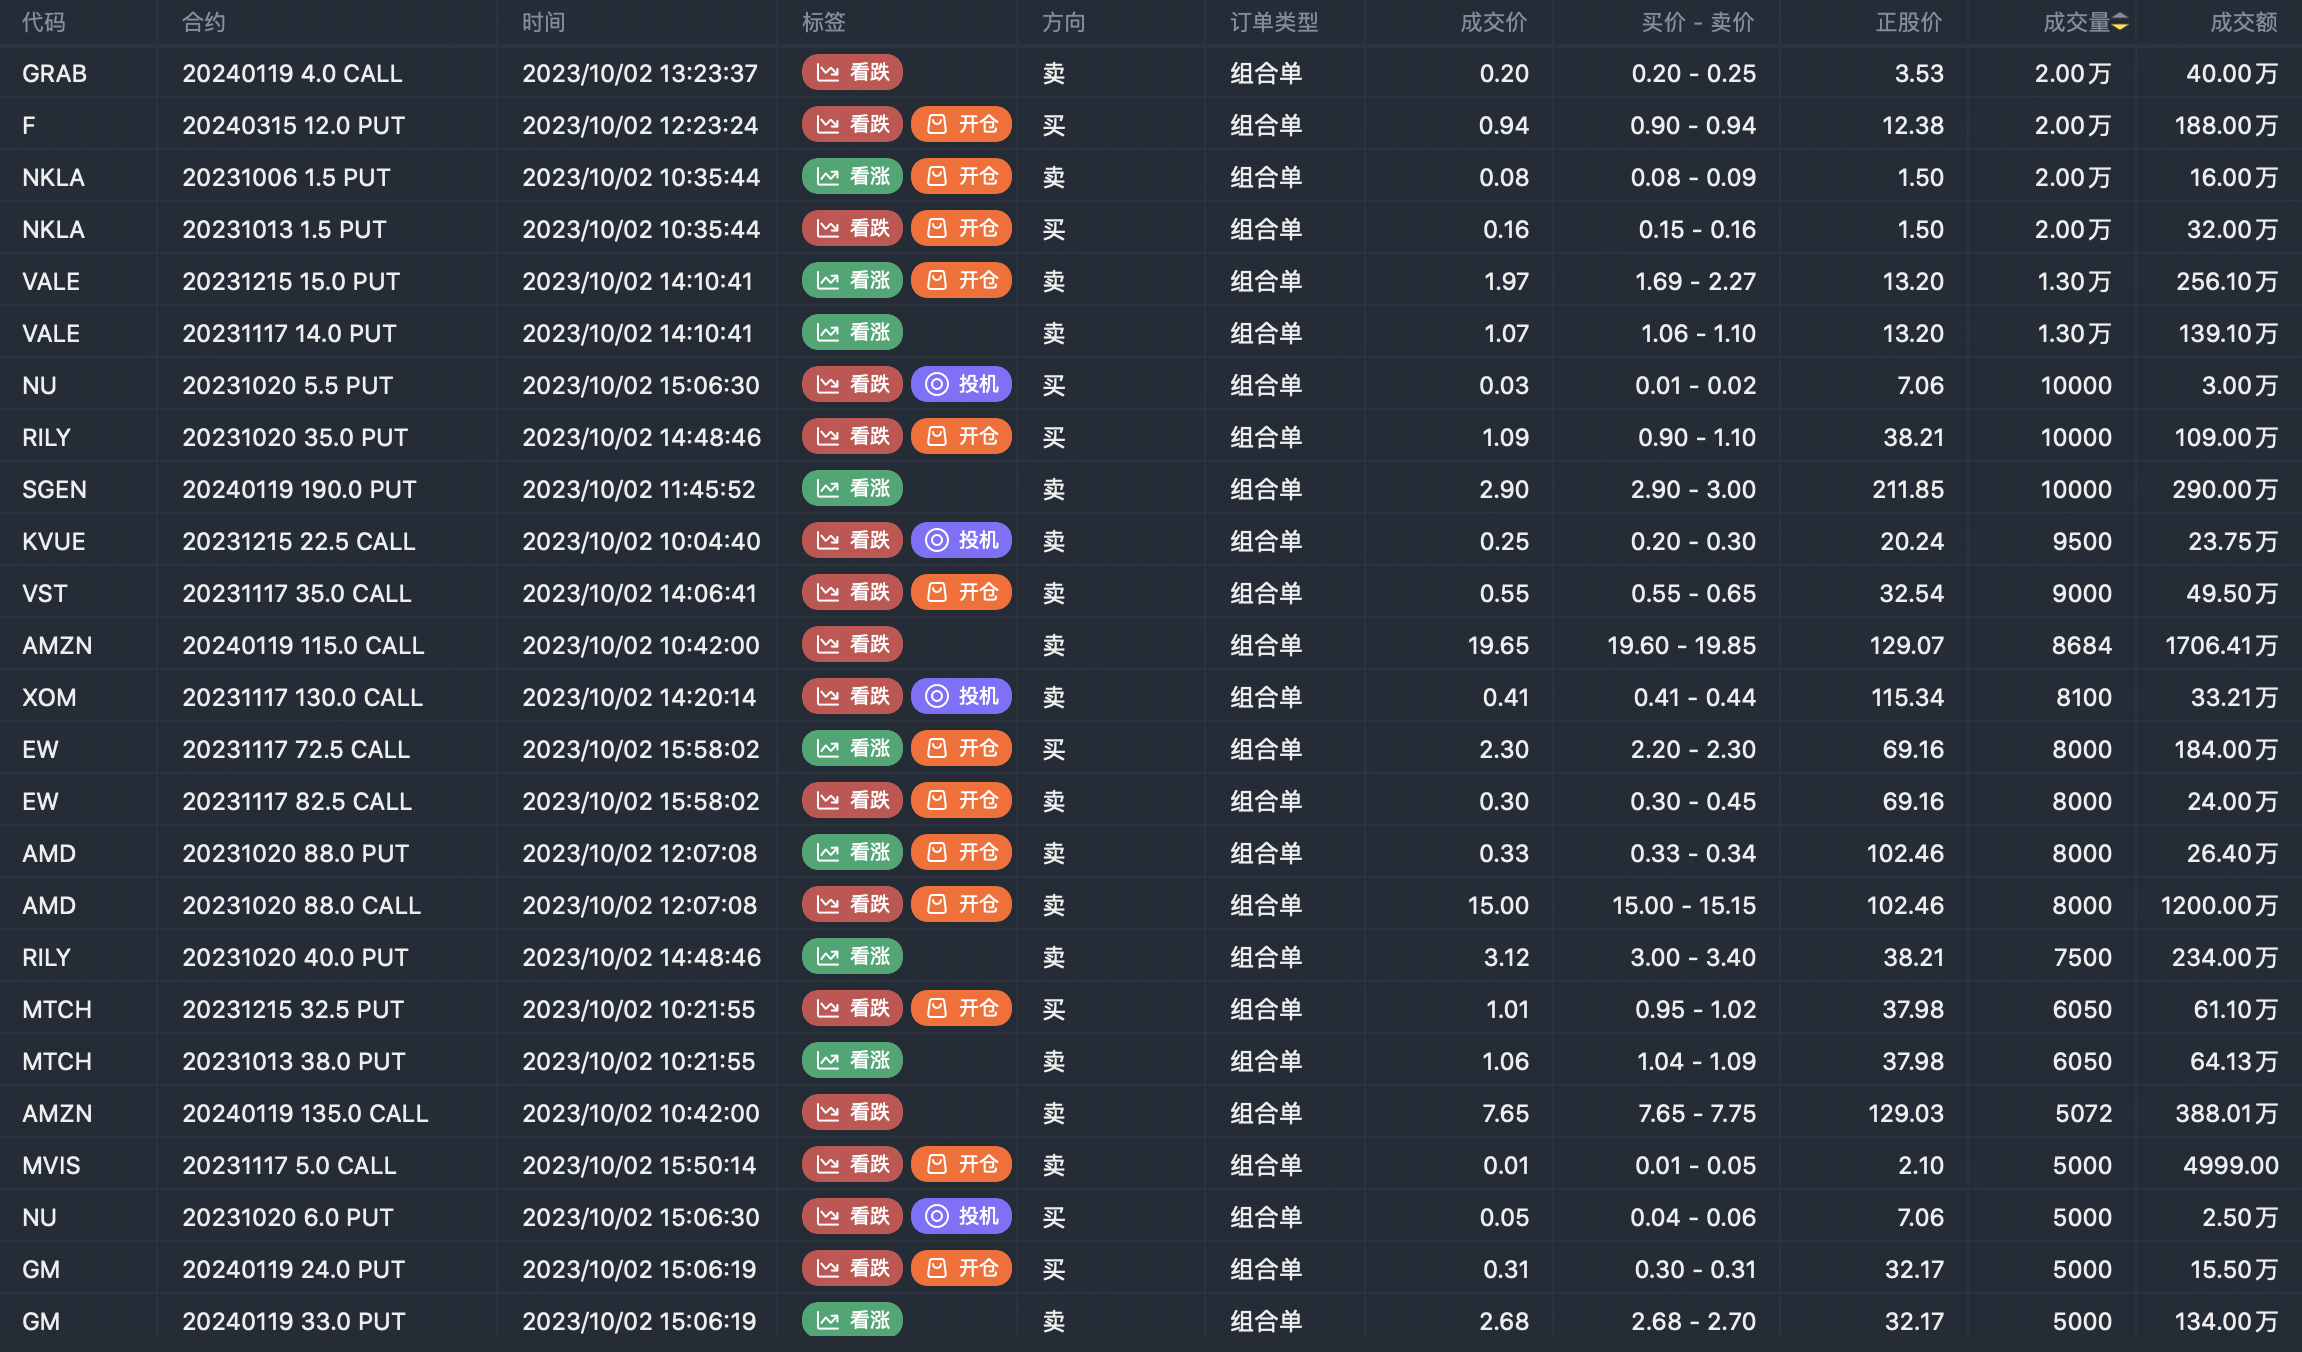The image size is (2302, 1352).
Task: Open the SGEN ticker link
Action: (54, 489)
